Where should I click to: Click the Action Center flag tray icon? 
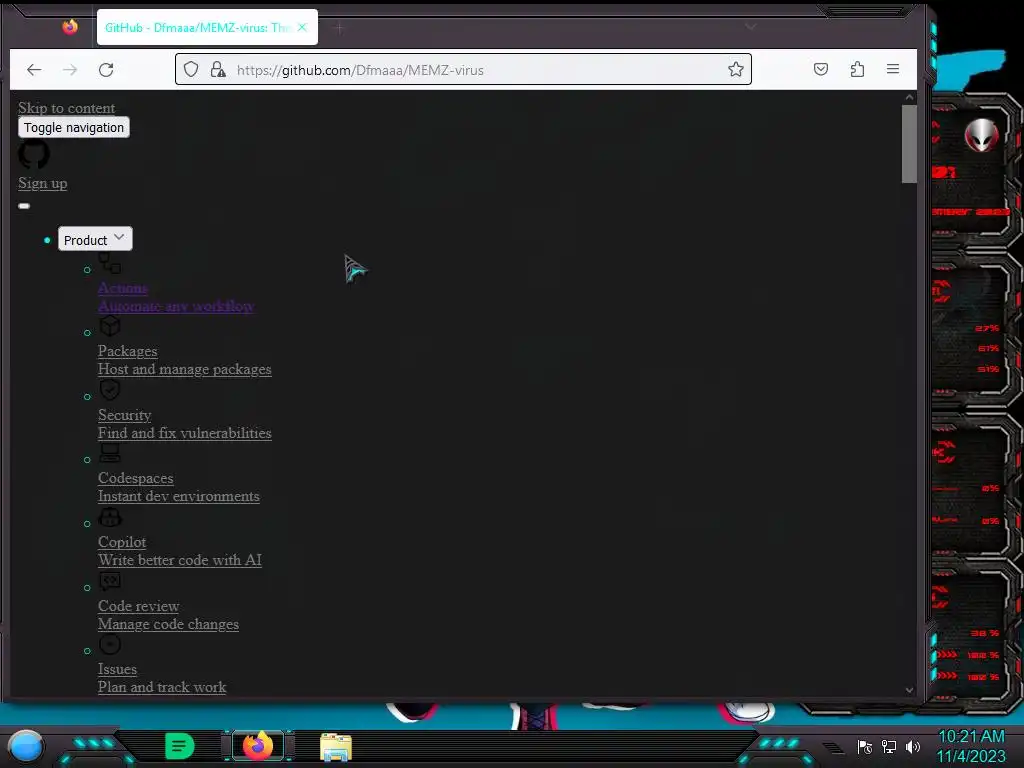pyautogui.click(x=865, y=746)
